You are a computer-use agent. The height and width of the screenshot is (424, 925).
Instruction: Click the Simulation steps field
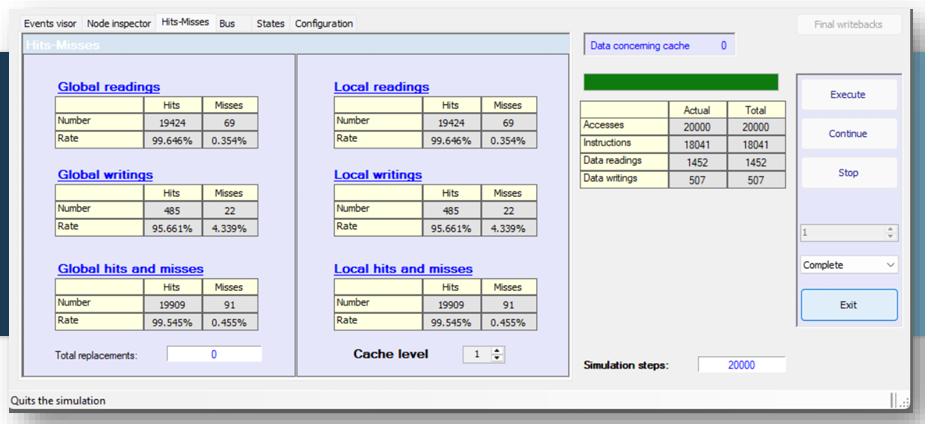click(742, 365)
